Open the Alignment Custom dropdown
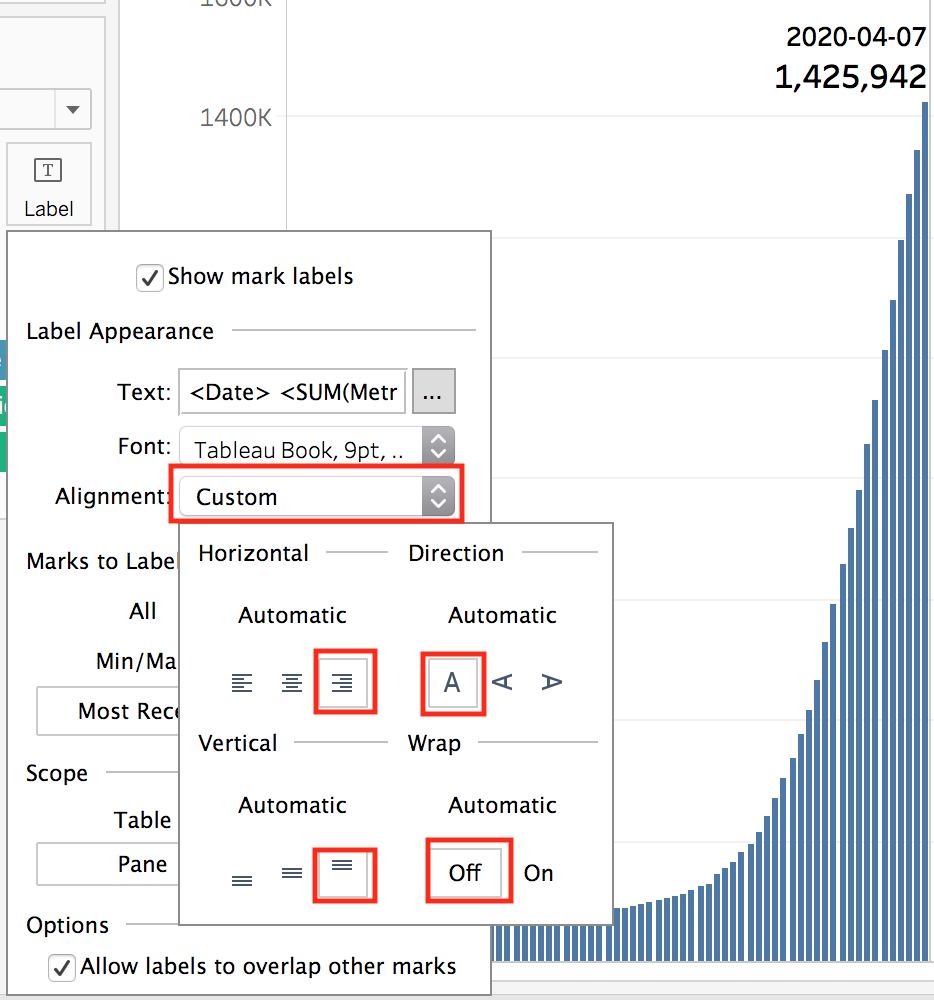The width and height of the screenshot is (934, 1000). tap(316, 496)
